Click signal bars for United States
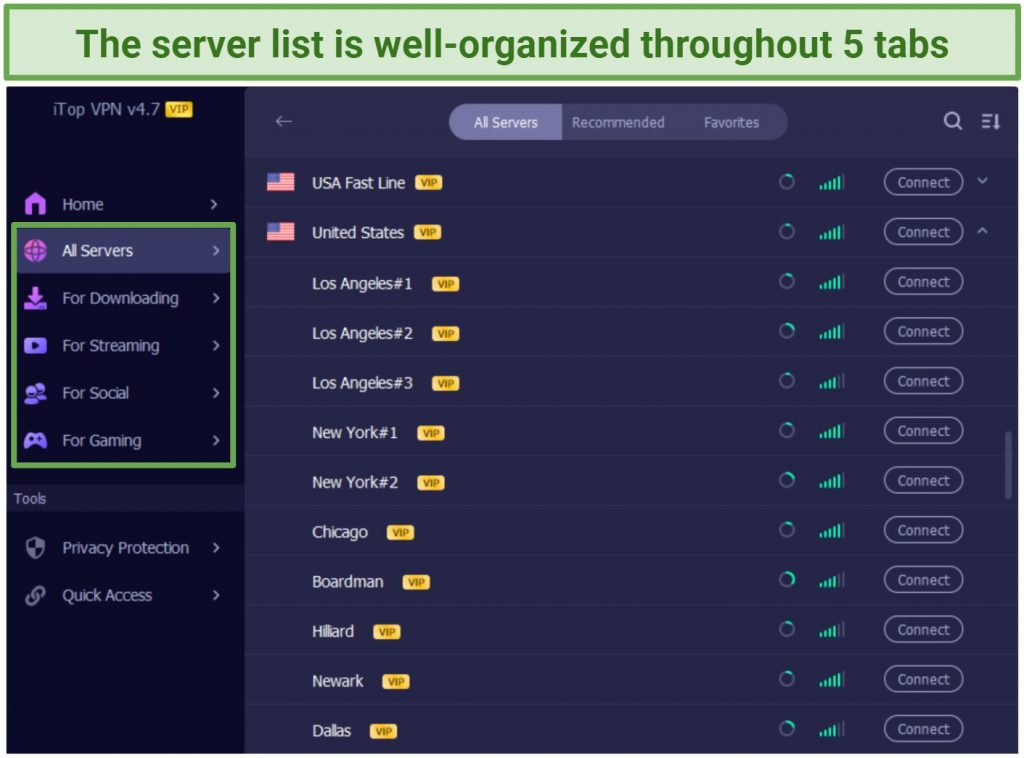 [831, 232]
